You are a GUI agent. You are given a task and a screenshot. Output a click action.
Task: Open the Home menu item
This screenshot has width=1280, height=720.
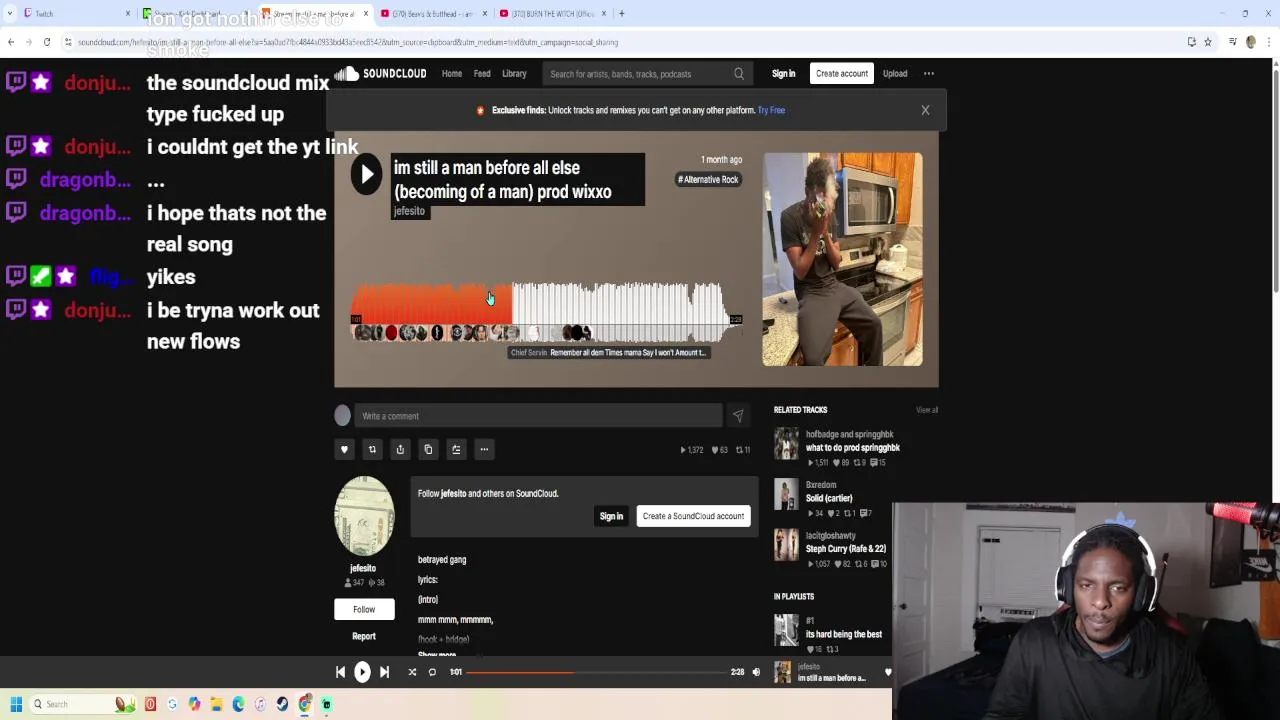(x=452, y=74)
